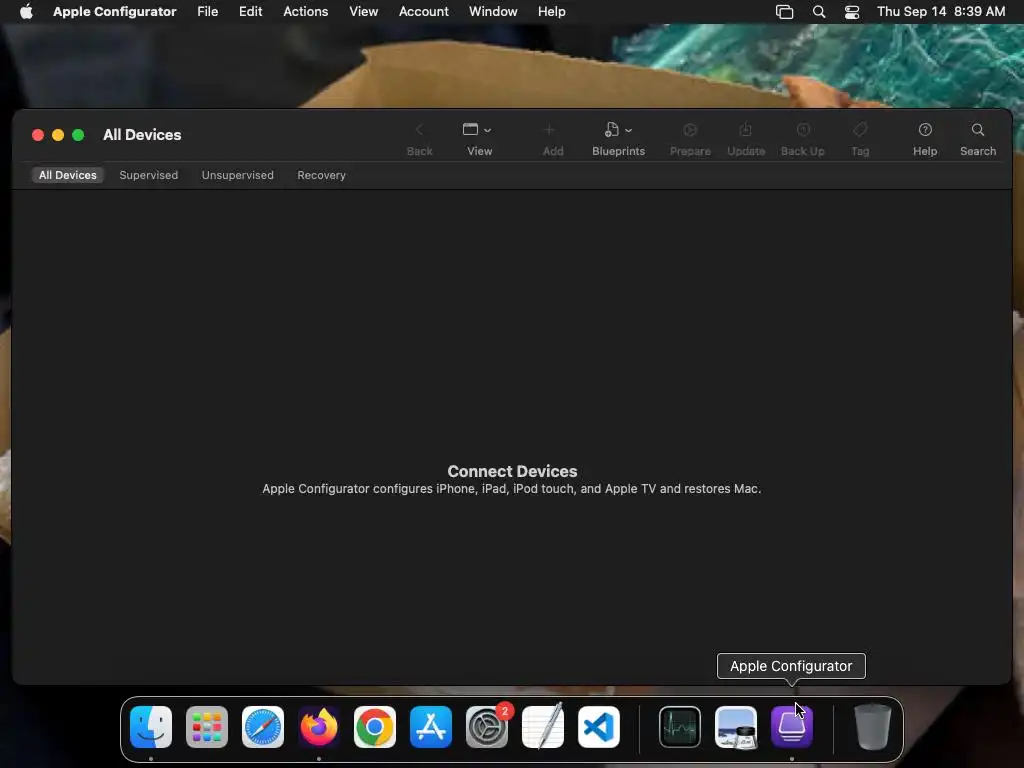Click the green full-screen window button
This screenshot has width=1024, height=768.
pos(78,135)
